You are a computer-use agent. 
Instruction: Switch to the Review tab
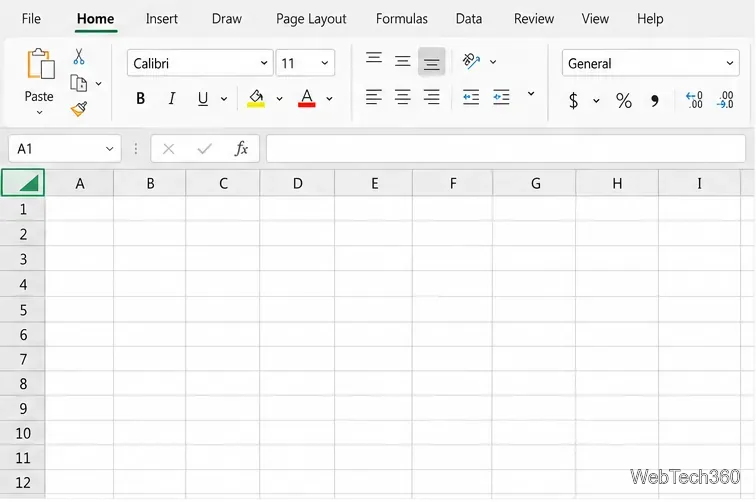[x=534, y=19]
